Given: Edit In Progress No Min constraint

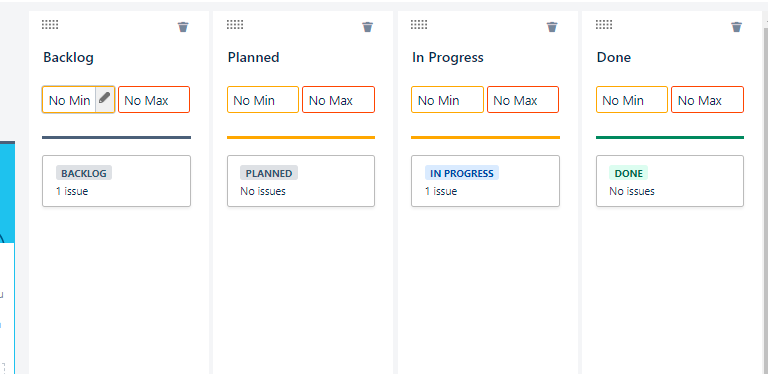Looking at the screenshot, I should pos(447,100).
